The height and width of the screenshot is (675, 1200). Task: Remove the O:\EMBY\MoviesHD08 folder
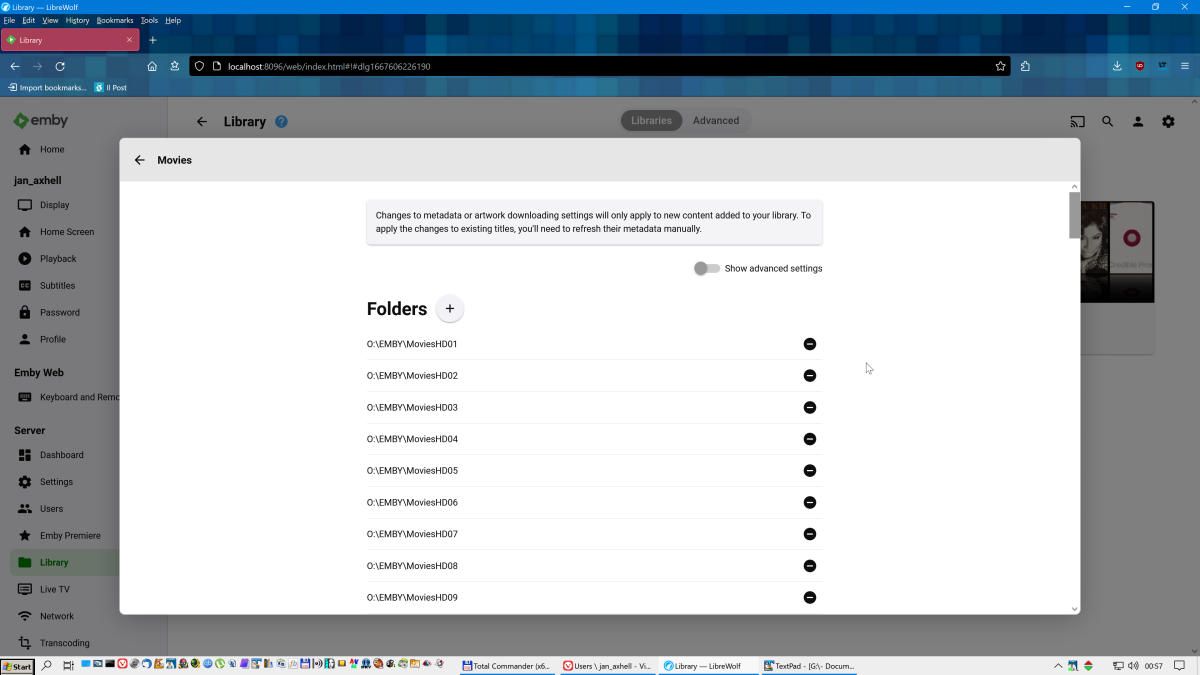click(810, 566)
